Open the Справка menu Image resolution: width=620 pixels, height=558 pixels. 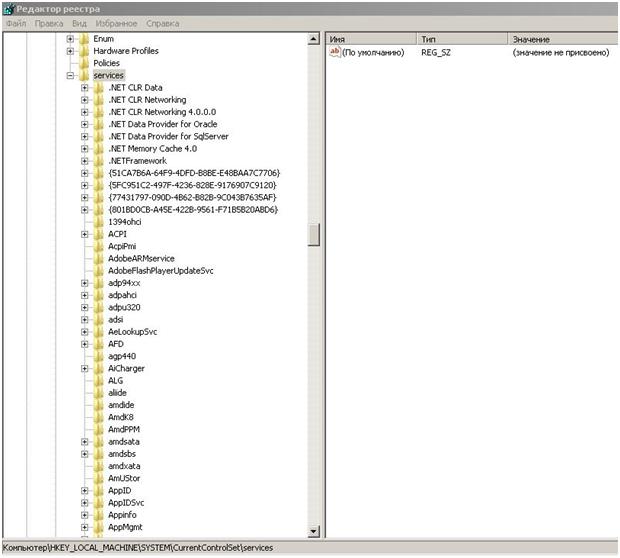163,22
